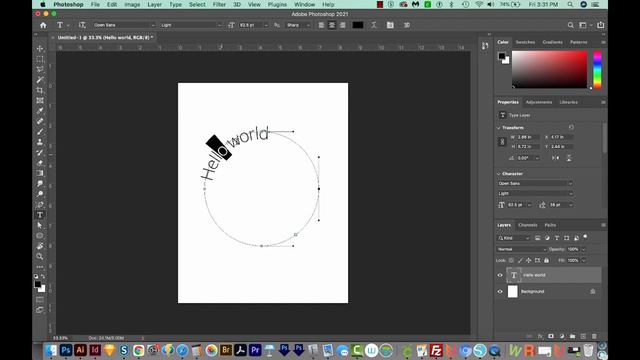Switch to the Gradients tab
Image resolution: width=640 pixels, height=360 pixels.
point(553,42)
